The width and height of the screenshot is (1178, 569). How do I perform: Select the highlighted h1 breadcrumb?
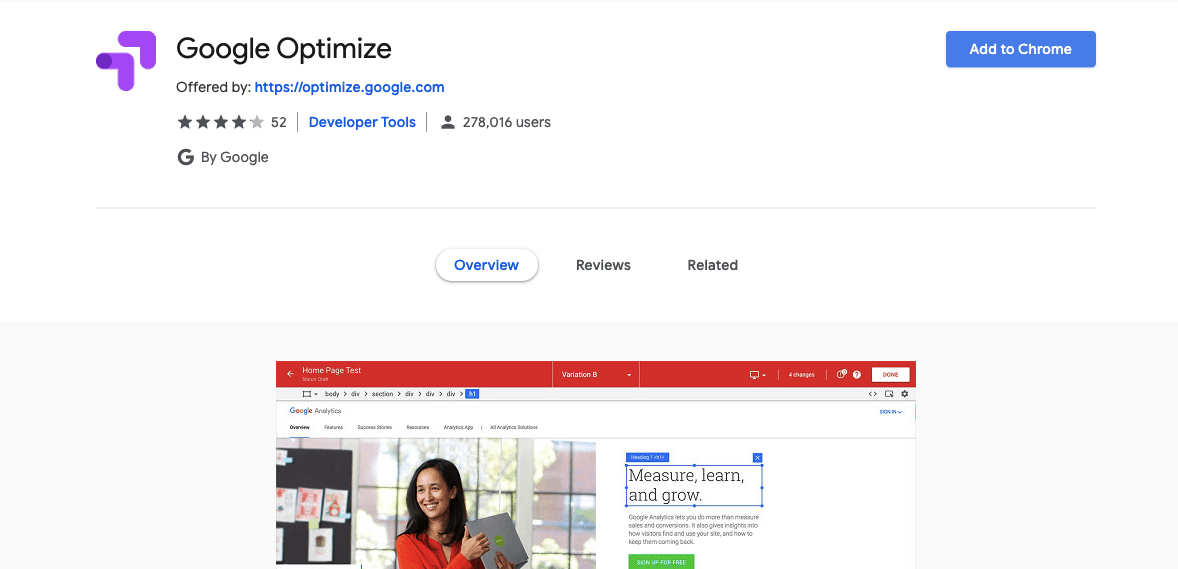point(472,394)
